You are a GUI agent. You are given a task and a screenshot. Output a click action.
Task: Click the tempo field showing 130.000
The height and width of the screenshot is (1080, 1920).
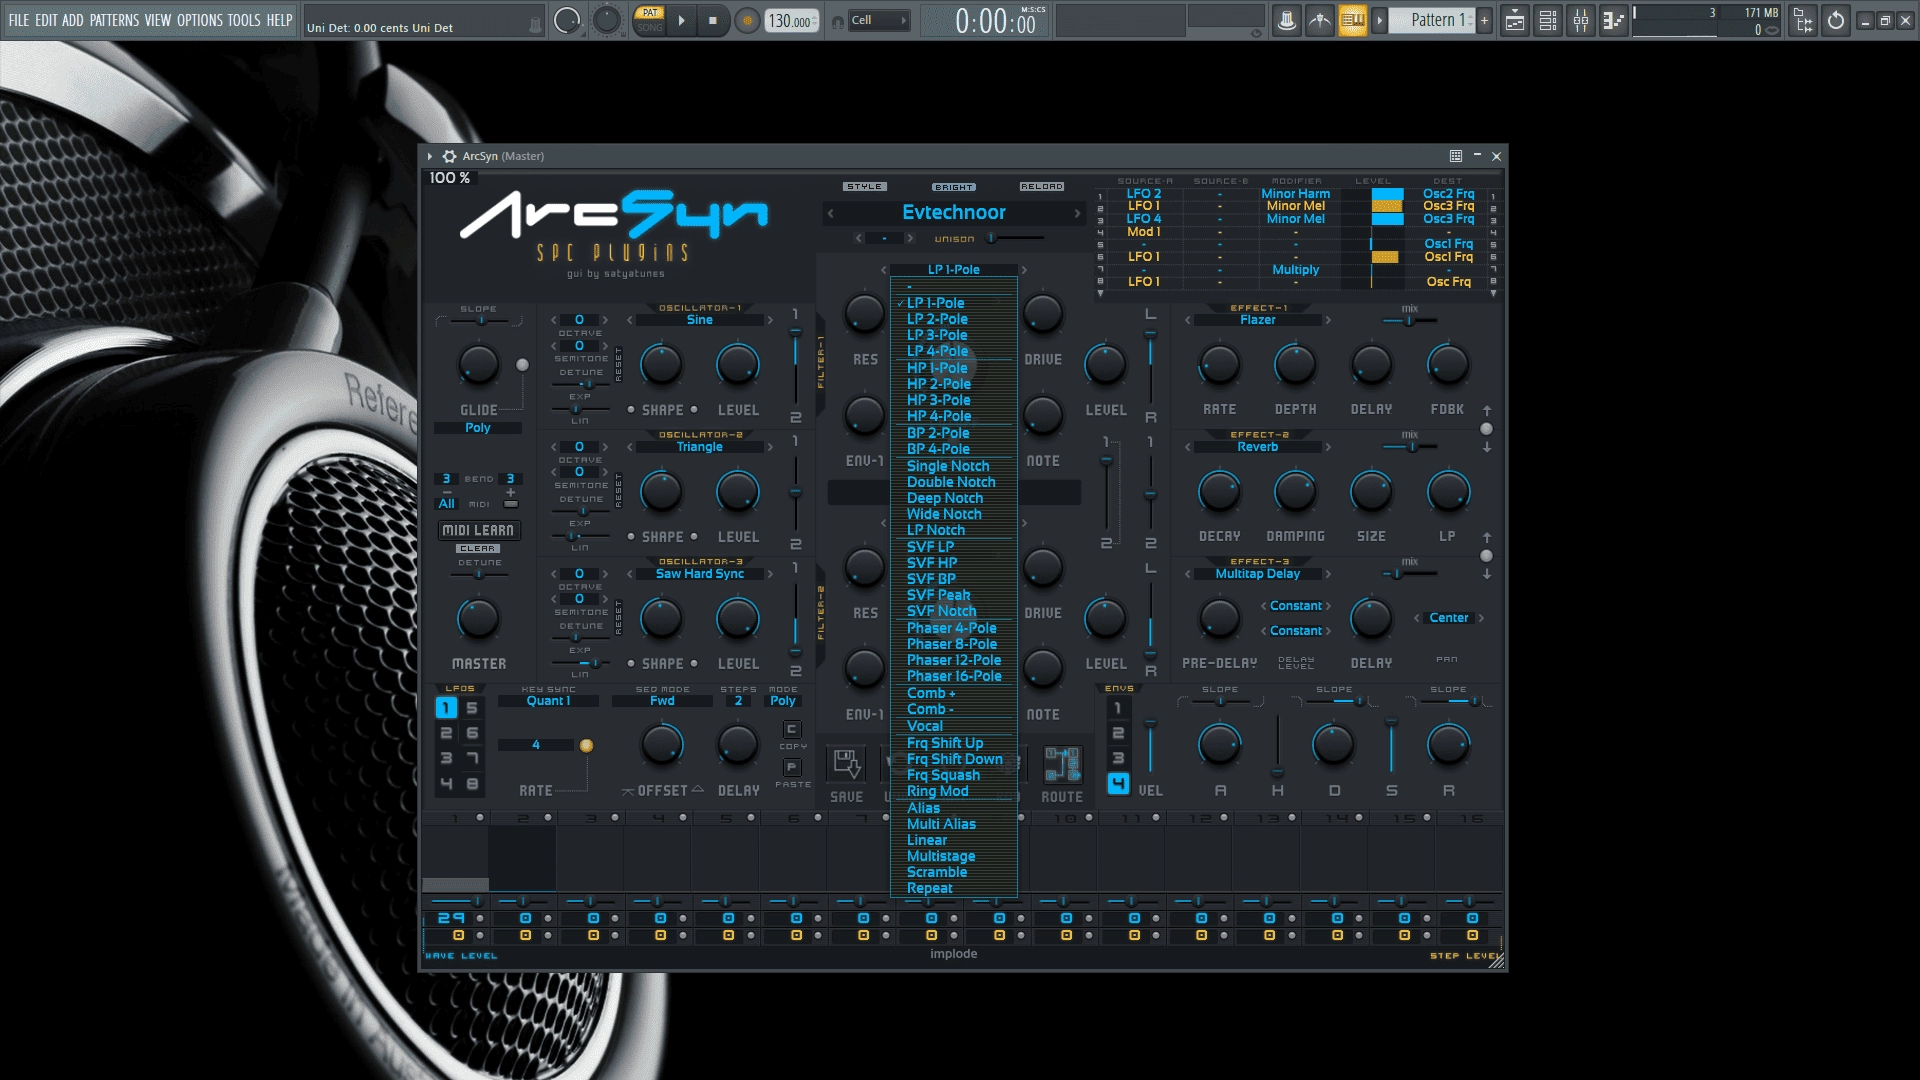(x=790, y=21)
